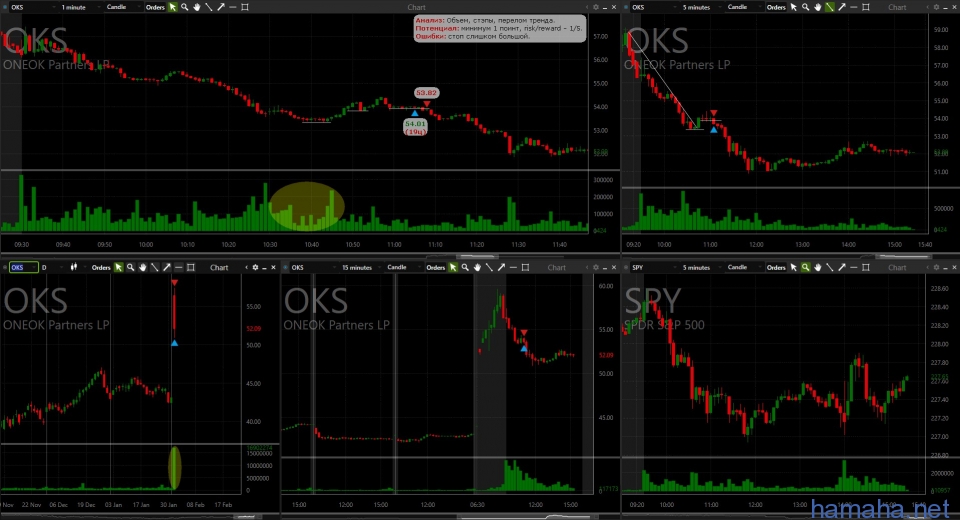Select the arrow drawing tool in the 1 minute OKS chart
Image resolution: width=960 pixels, height=520 pixels.
pos(220,7)
